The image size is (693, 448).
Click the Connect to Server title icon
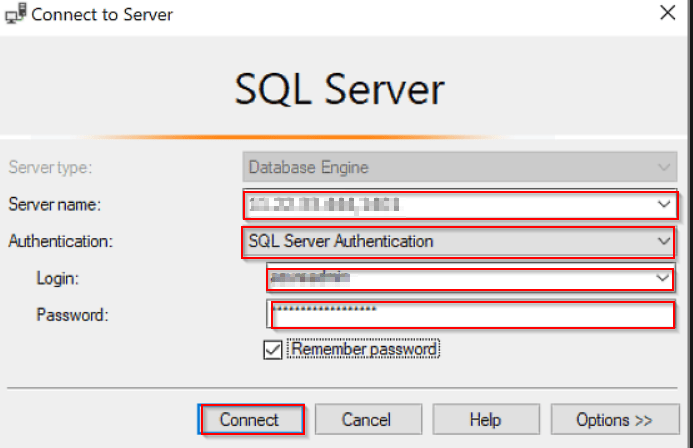(x=16, y=13)
